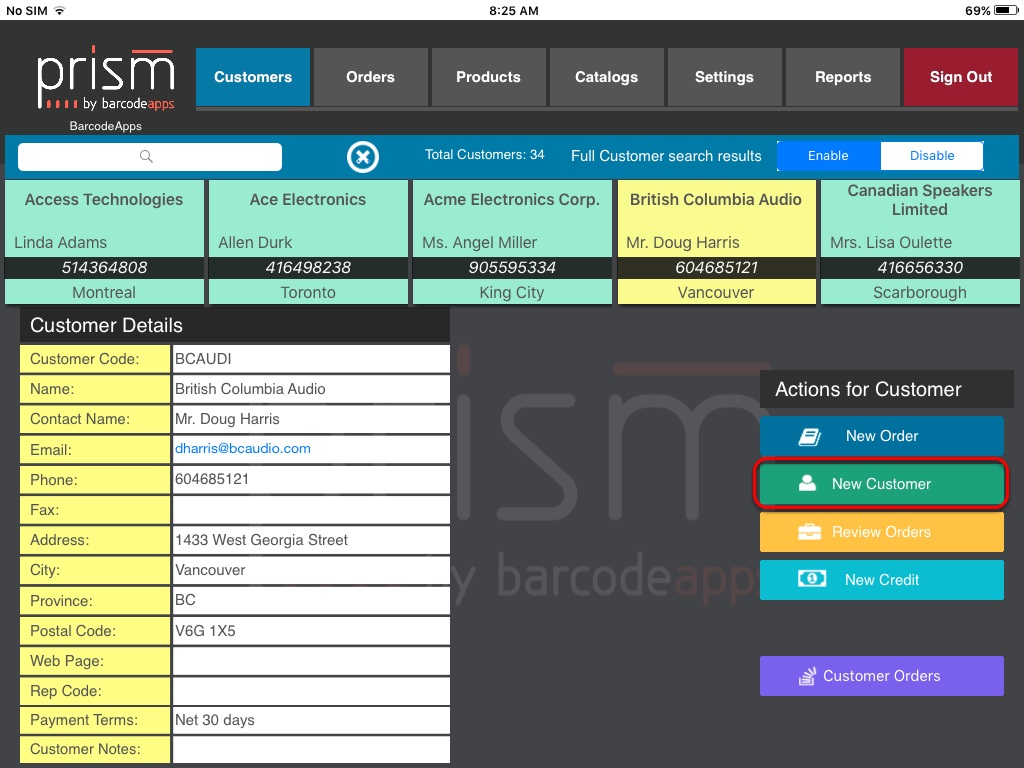
Task: Click the Phone field 604685121
Action: 311,479
